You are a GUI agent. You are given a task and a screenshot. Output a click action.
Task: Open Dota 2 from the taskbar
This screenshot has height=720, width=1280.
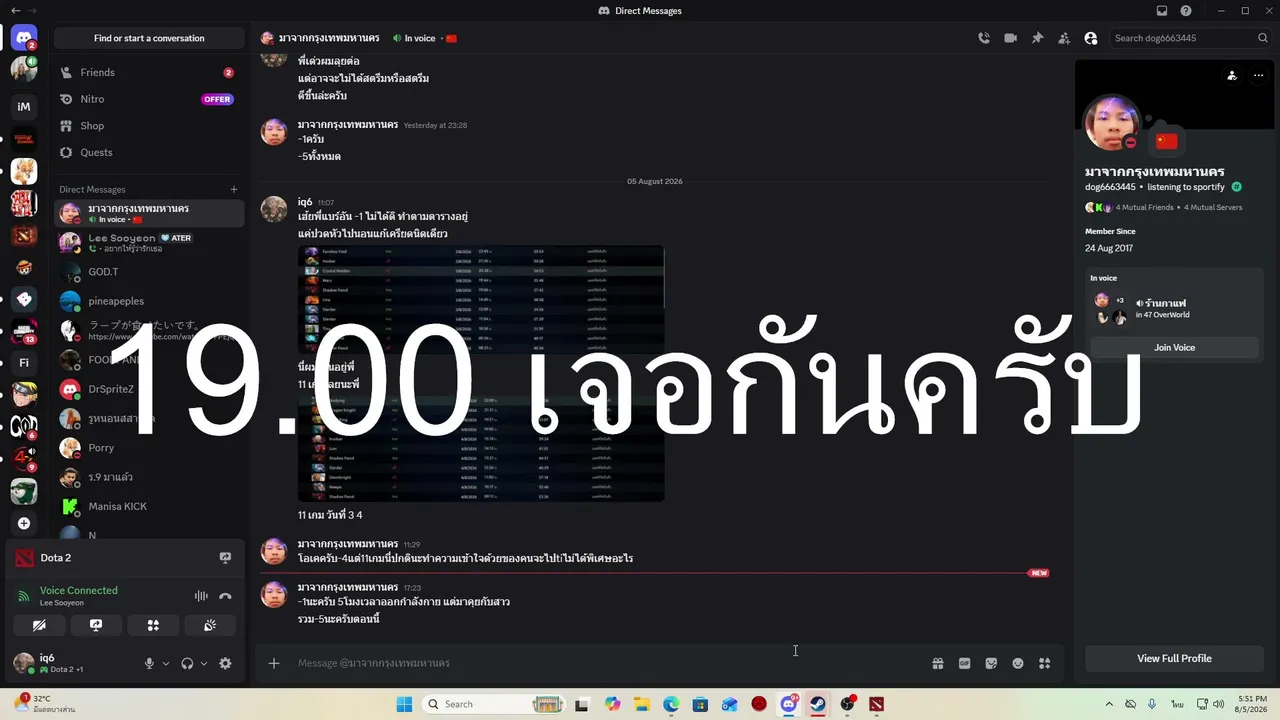coord(877,704)
